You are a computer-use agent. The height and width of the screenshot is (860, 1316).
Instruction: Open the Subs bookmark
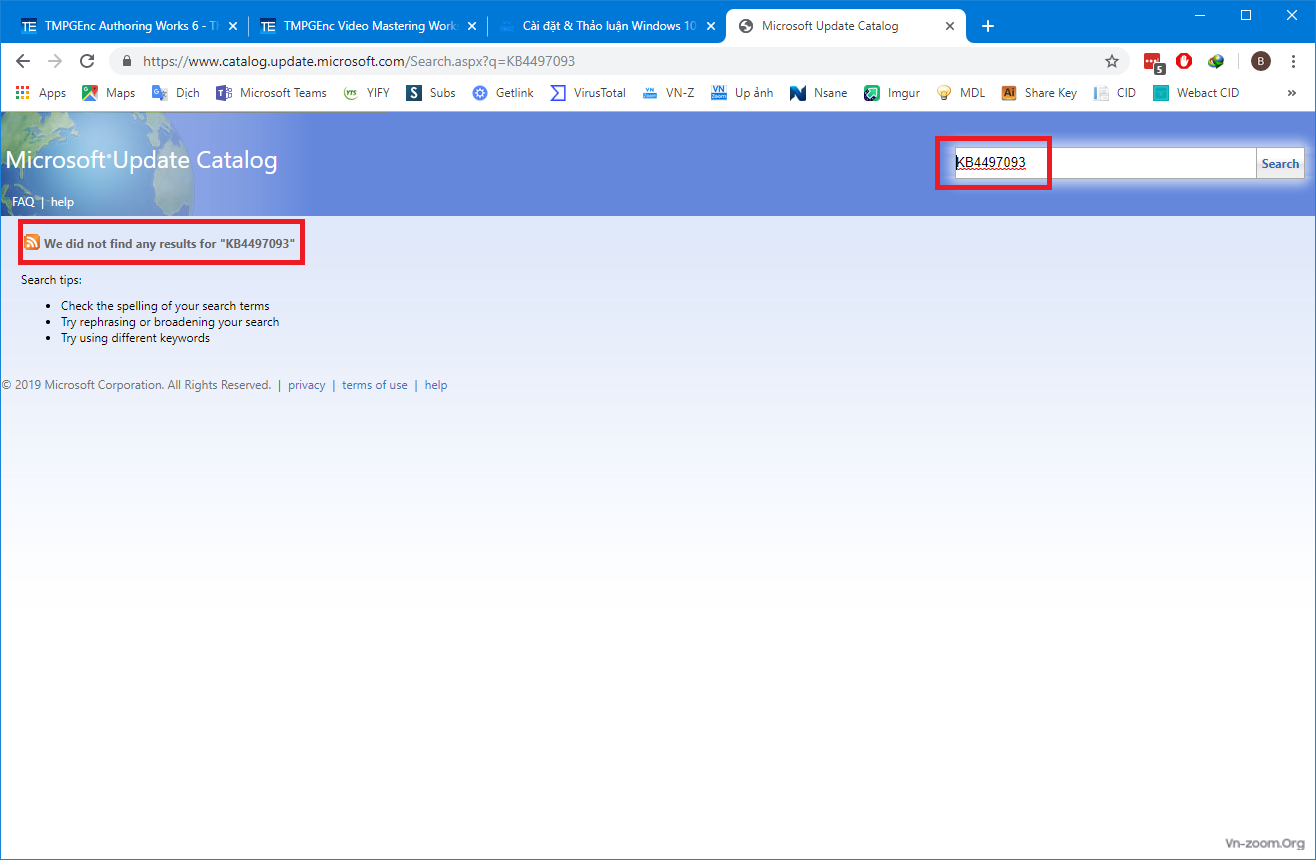431,93
